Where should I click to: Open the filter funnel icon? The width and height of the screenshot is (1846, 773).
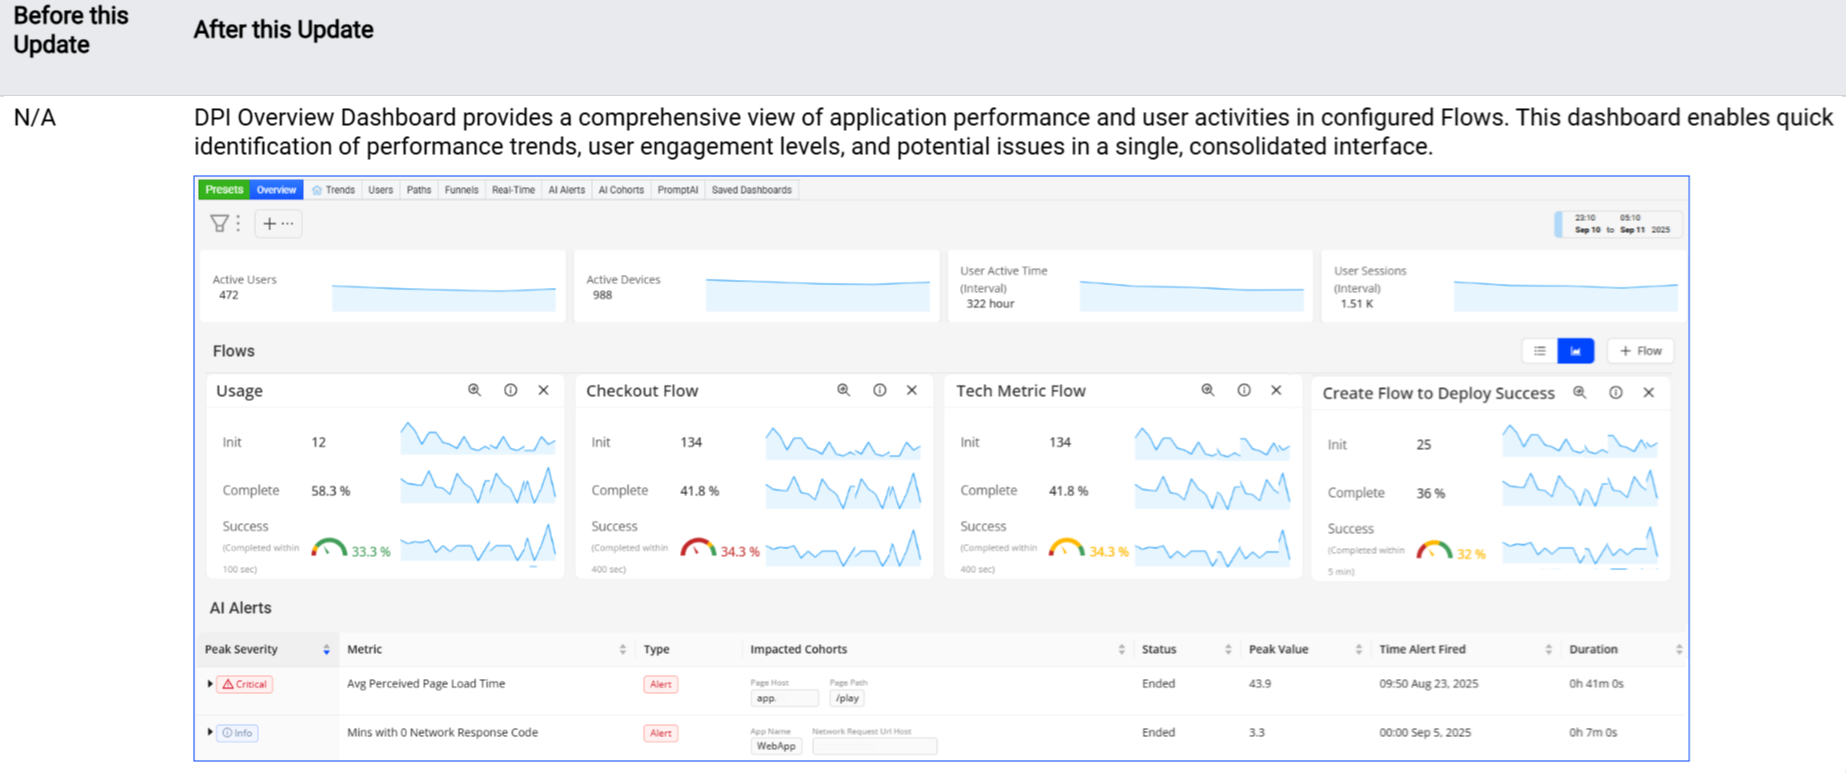point(219,224)
